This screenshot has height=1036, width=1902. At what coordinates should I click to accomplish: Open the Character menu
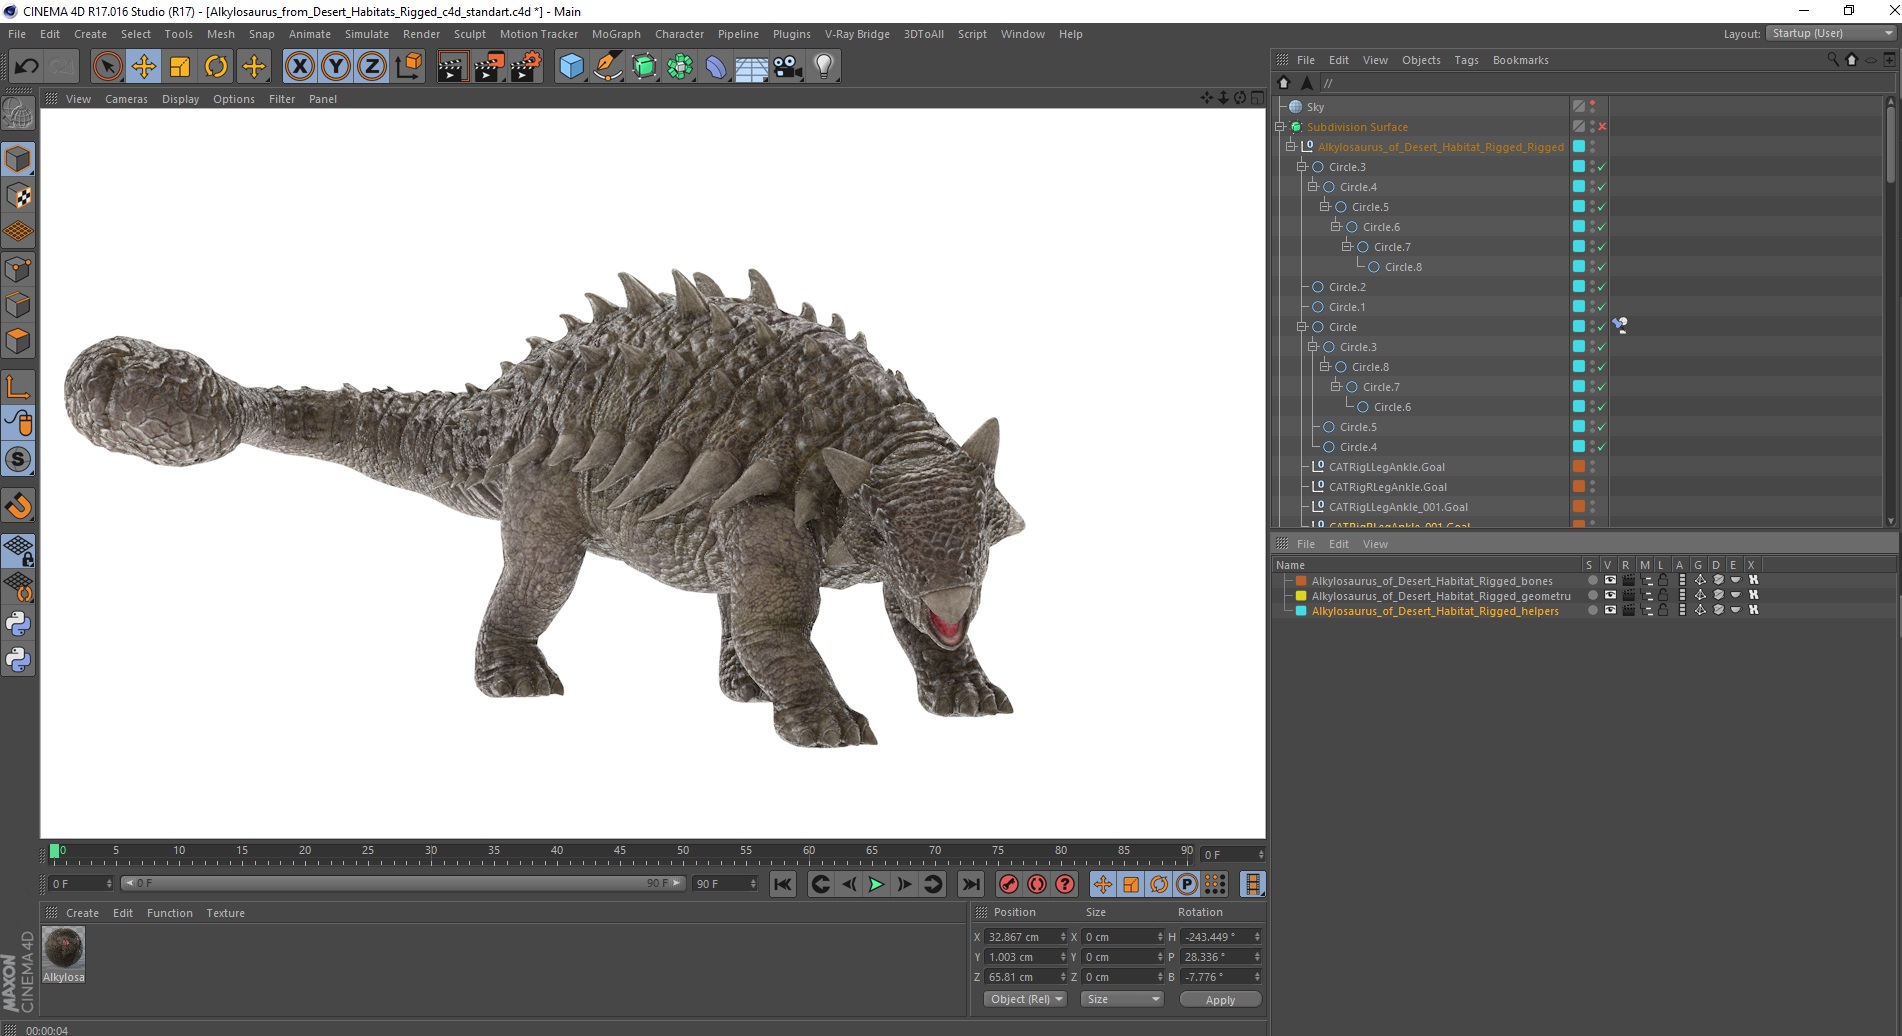pos(679,34)
